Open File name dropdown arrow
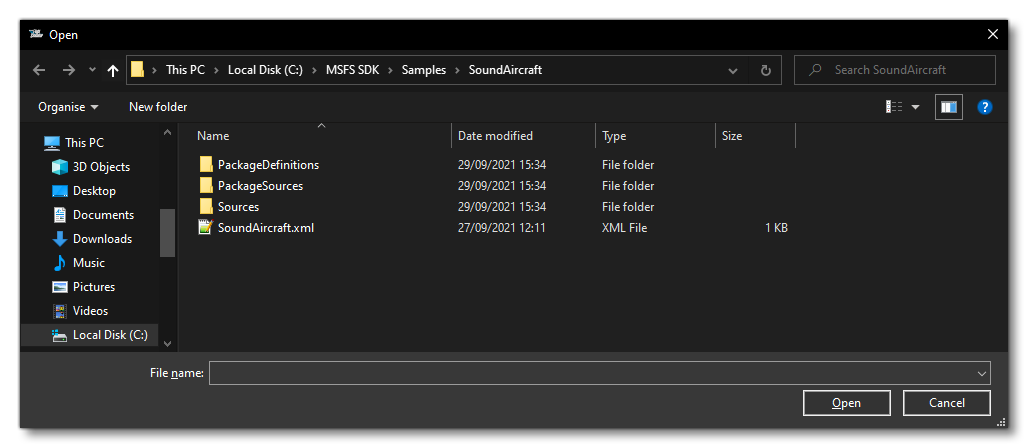1028x448 pixels. [981, 373]
